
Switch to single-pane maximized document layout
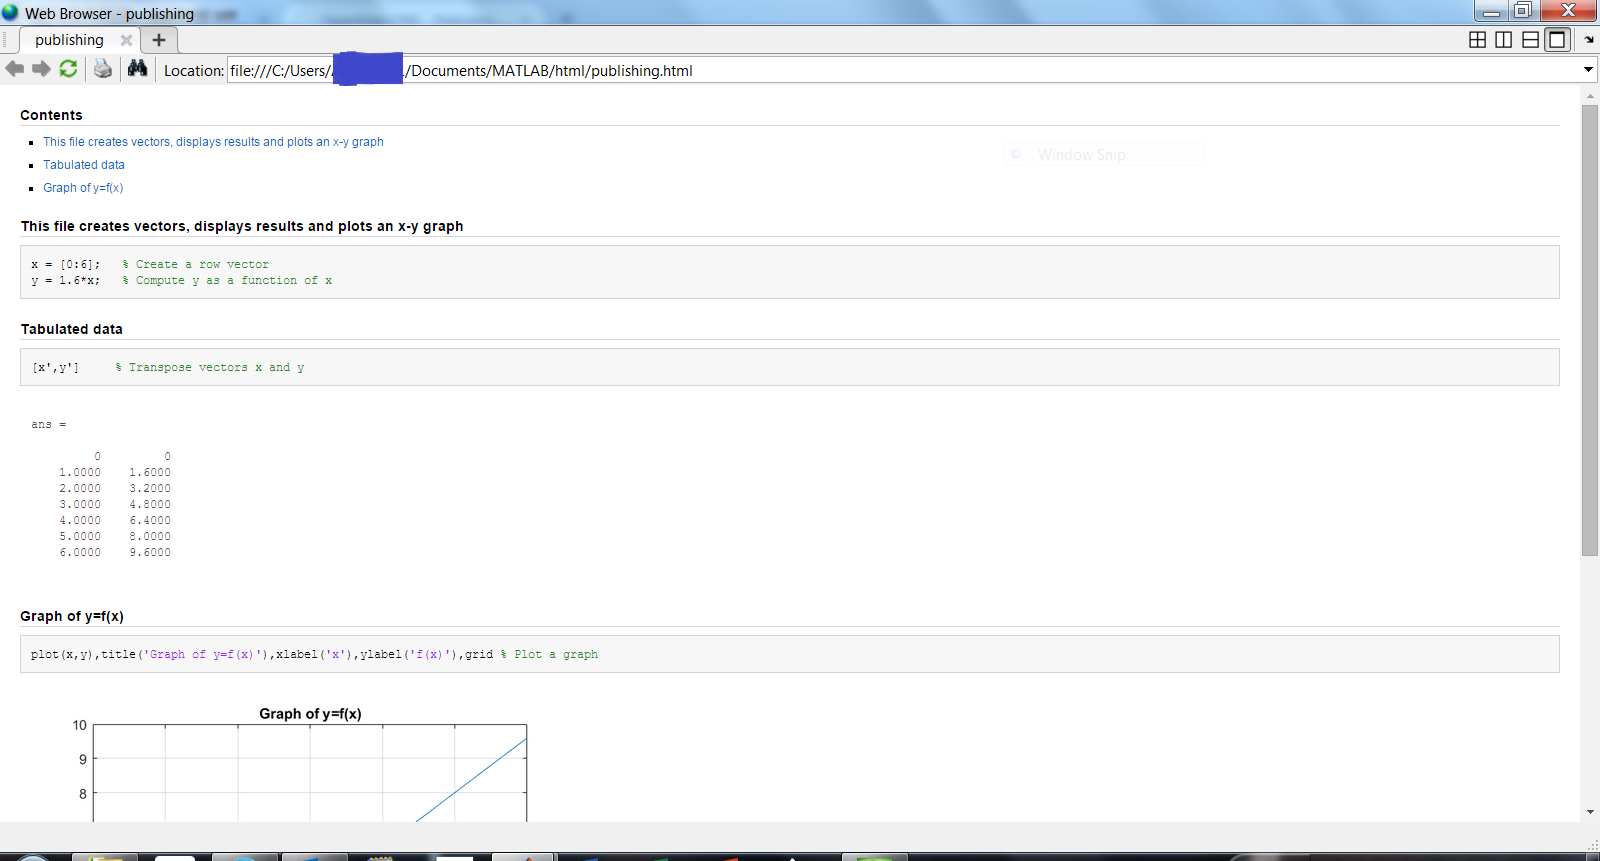coord(1557,40)
